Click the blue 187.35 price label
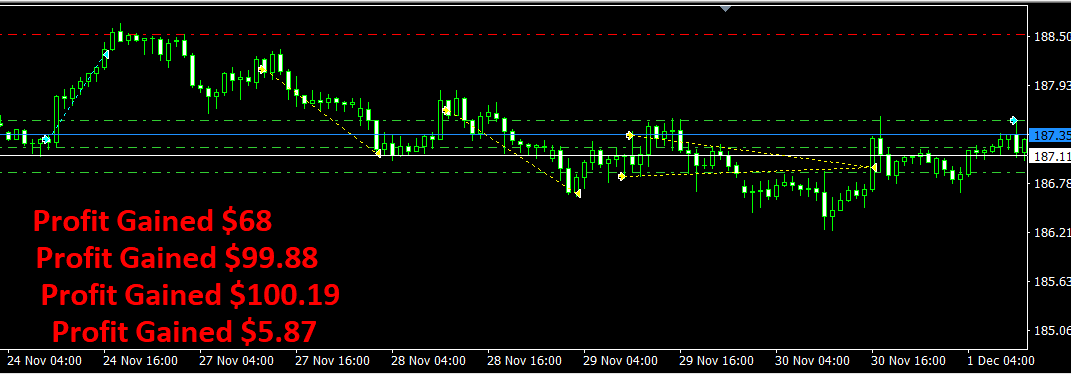The image size is (1071, 375). click(1050, 135)
